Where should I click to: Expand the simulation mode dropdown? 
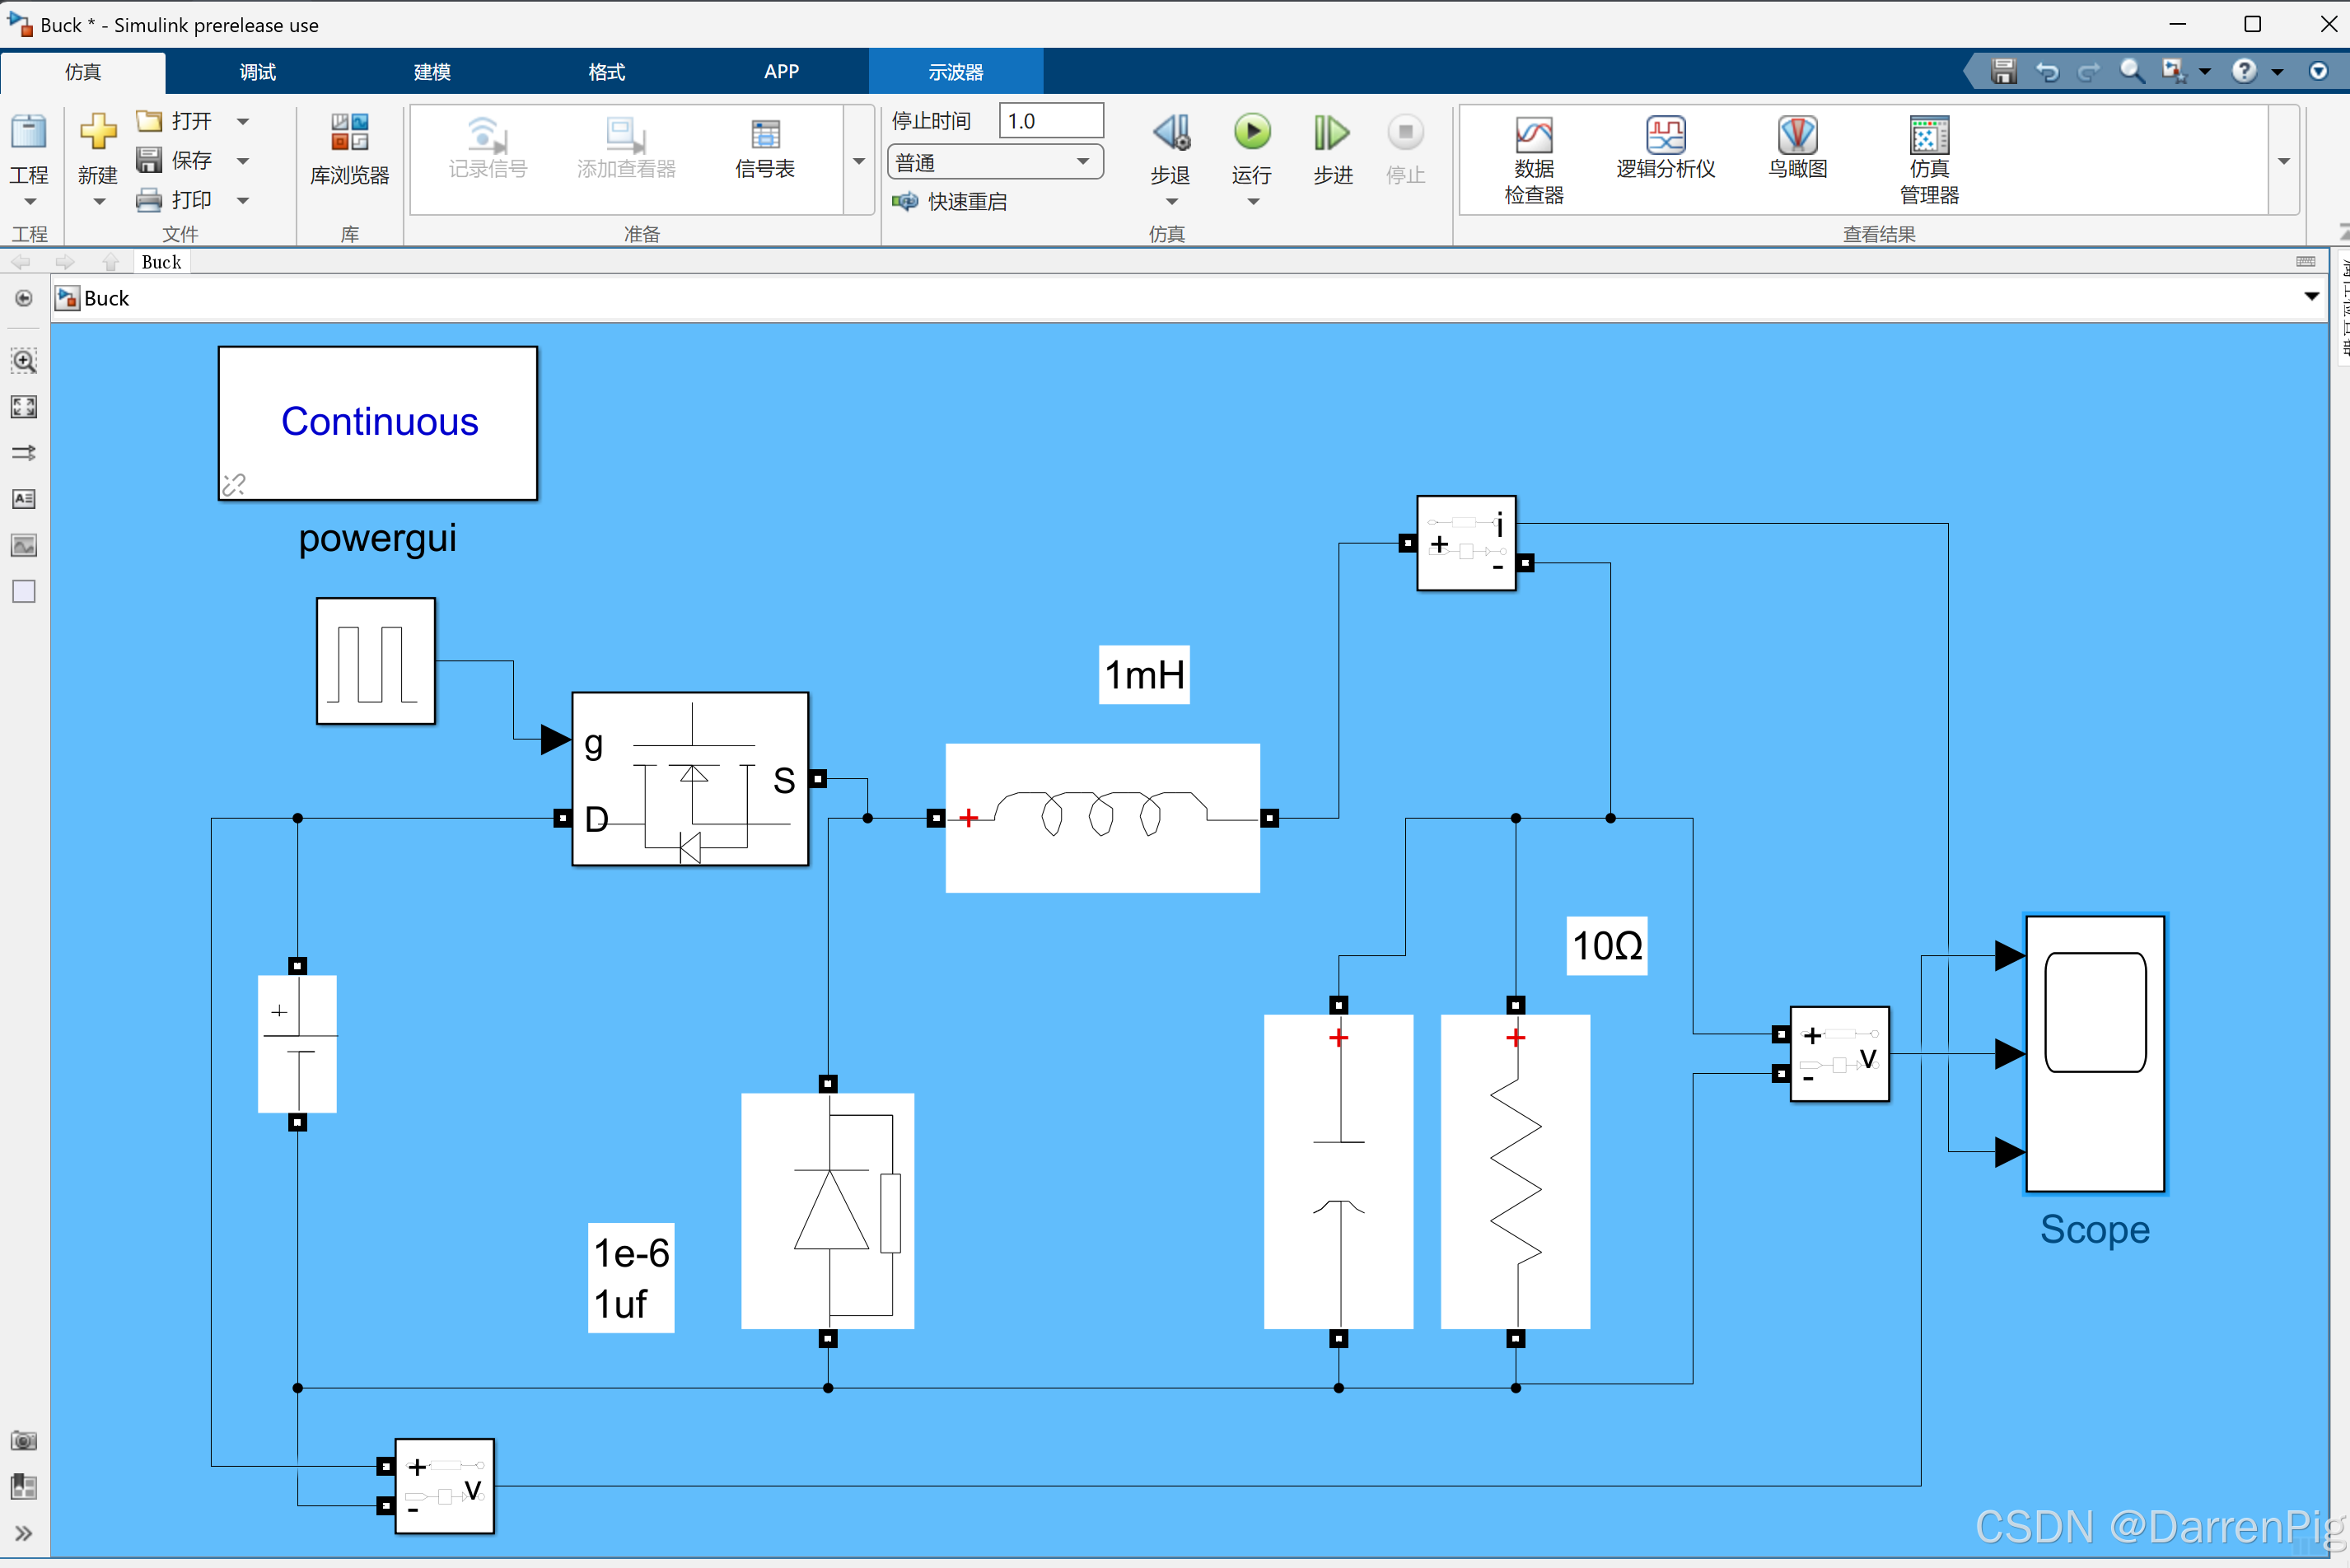pos(1082,162)
